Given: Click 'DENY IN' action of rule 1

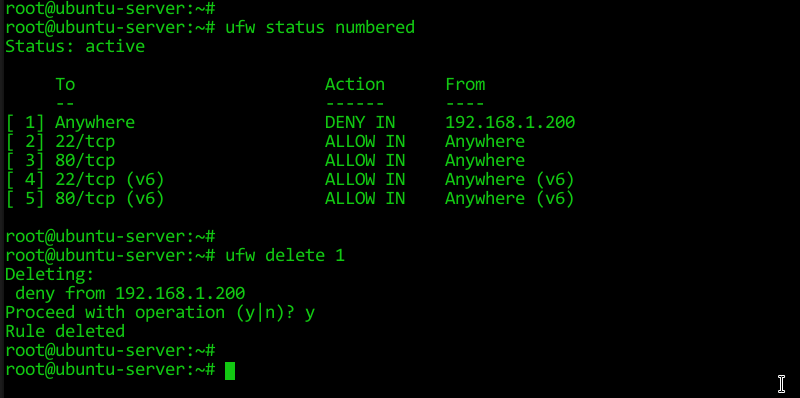Looking at the screenshot, I should click(360, 122).
